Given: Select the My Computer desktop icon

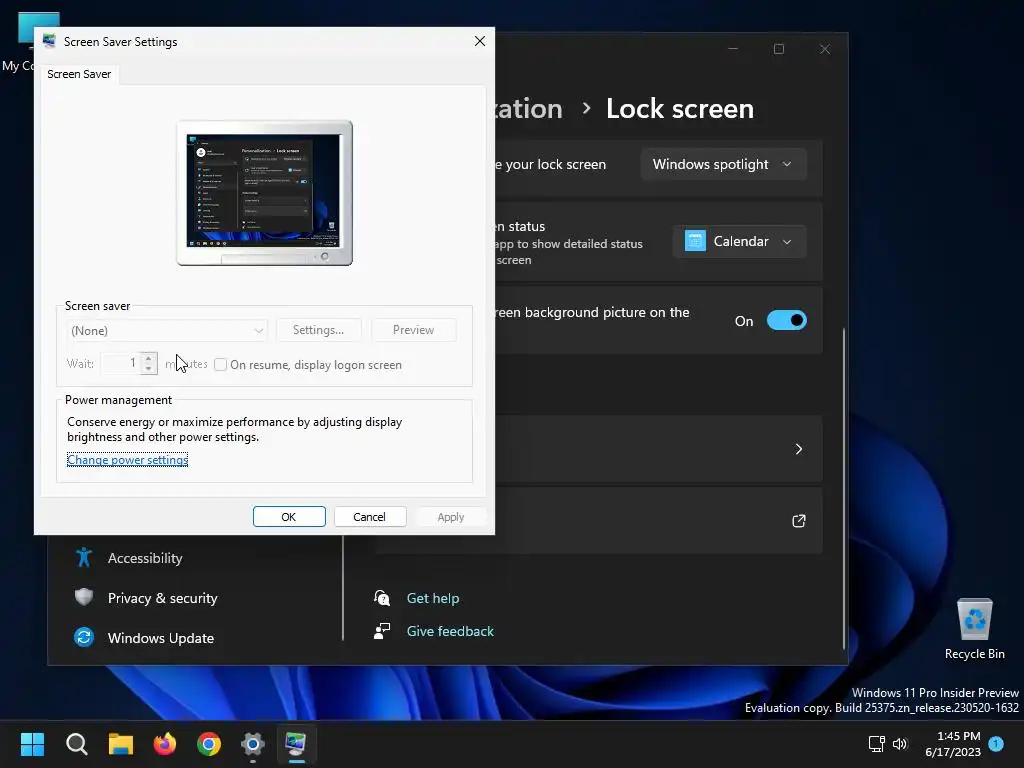Looking at the screenshot, I should 18,40.
